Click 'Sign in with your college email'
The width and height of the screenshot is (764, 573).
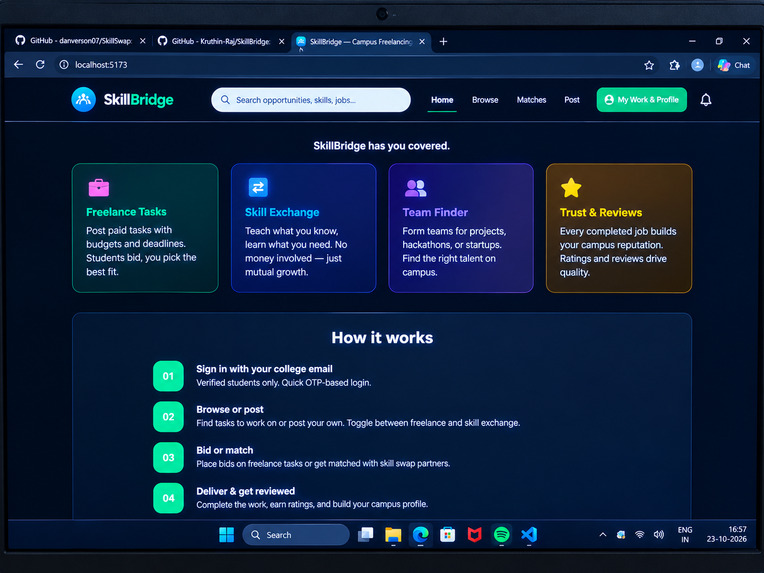tap(264, 369)
